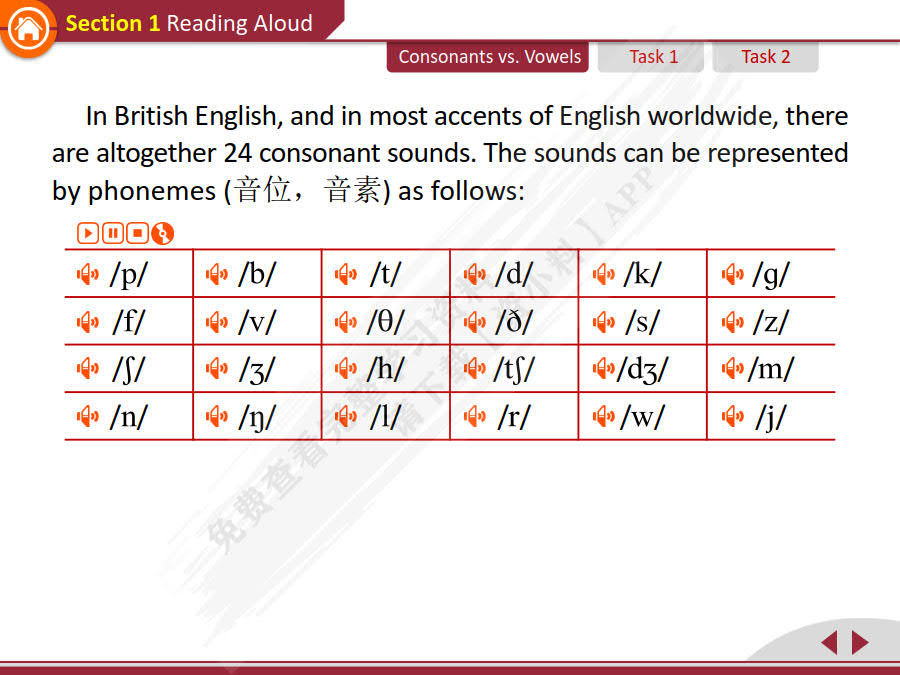Select the /ŋ/ phoneme text
The image size is (900, 675).
coord(258,418)
